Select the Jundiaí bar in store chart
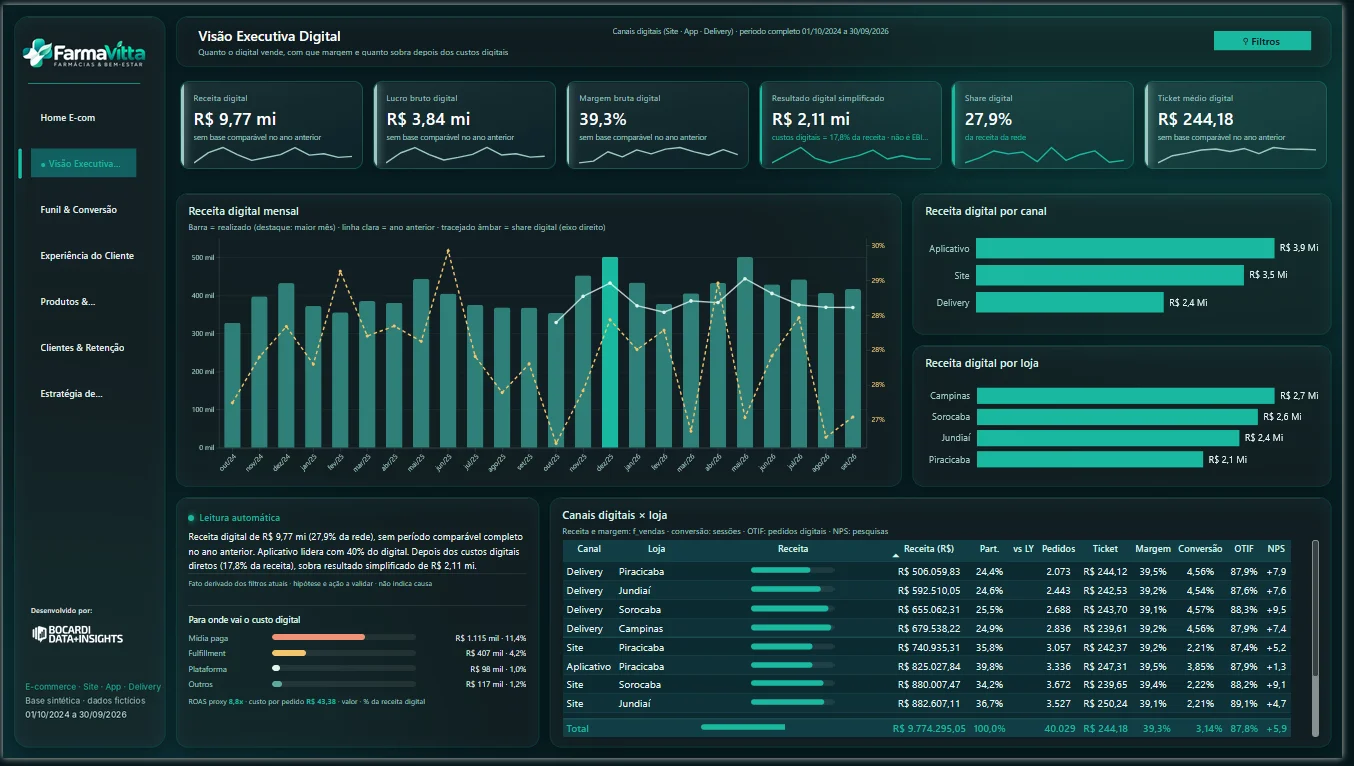Viewport: 1354px width, 766px height. [1108, 438]
